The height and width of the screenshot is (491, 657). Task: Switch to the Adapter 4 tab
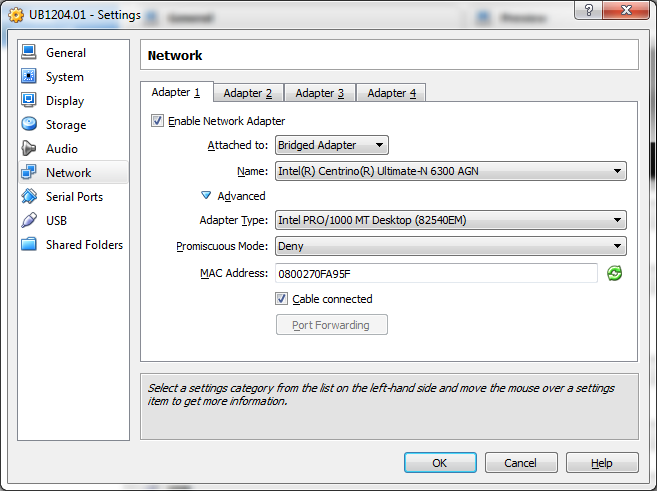391,93
